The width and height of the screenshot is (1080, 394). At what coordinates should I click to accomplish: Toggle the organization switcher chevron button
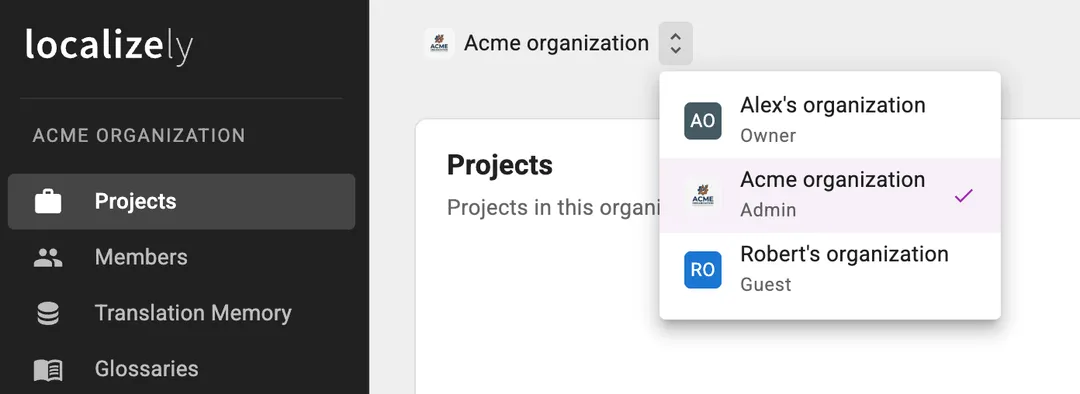pyautogui.click(x=676, y=43)
